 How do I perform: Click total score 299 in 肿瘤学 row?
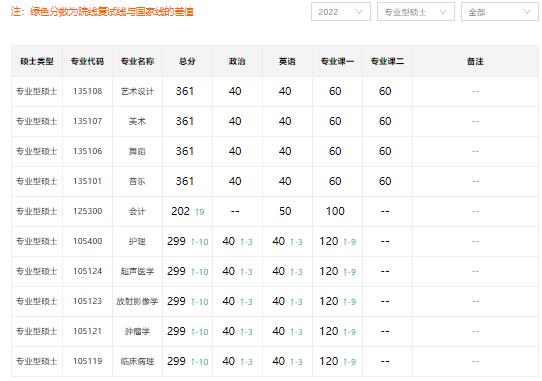(x=177, y=331)
